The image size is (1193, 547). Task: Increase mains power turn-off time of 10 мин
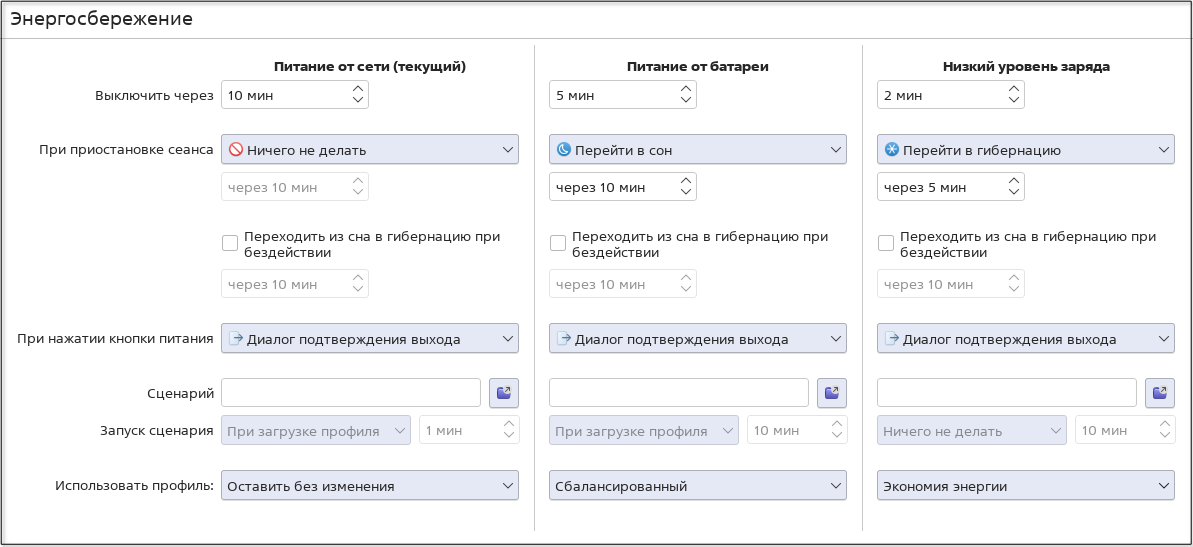click(358, 89)
